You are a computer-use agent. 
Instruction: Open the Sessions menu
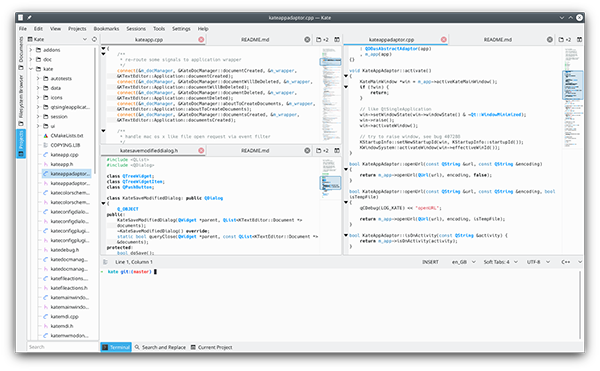136,29
